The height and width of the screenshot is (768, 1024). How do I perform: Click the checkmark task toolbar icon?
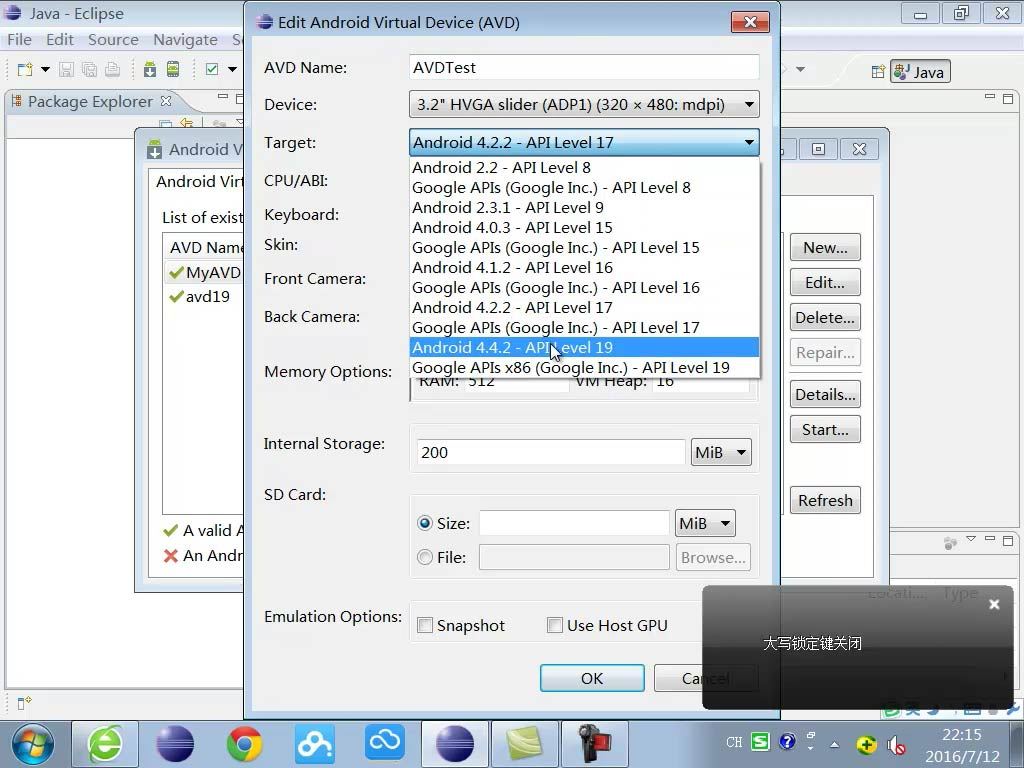coord(212,69)
